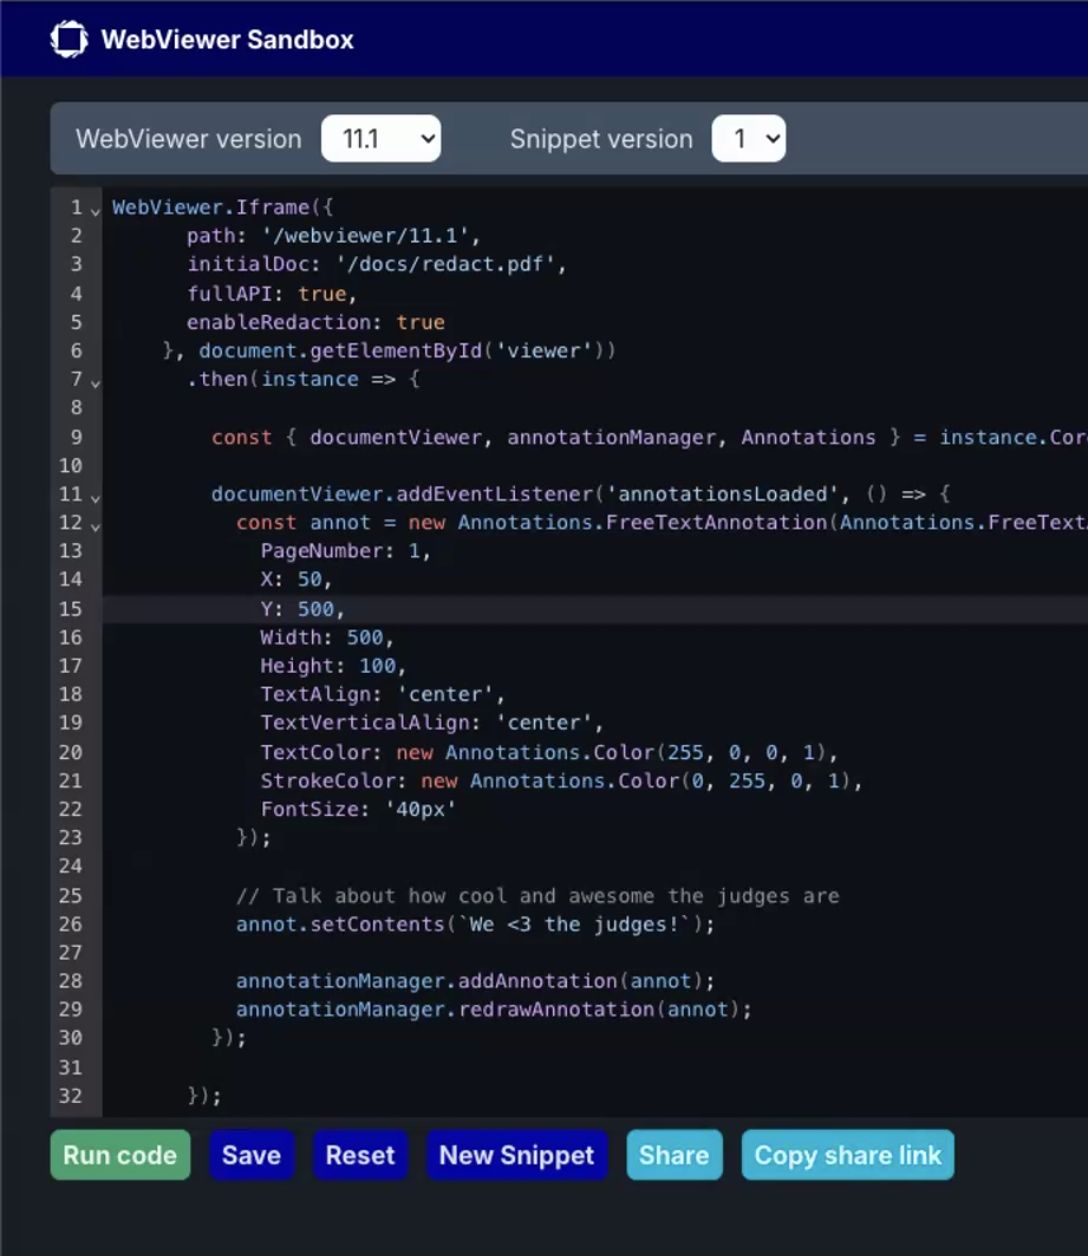Click the Save button

pos(251,1155)
